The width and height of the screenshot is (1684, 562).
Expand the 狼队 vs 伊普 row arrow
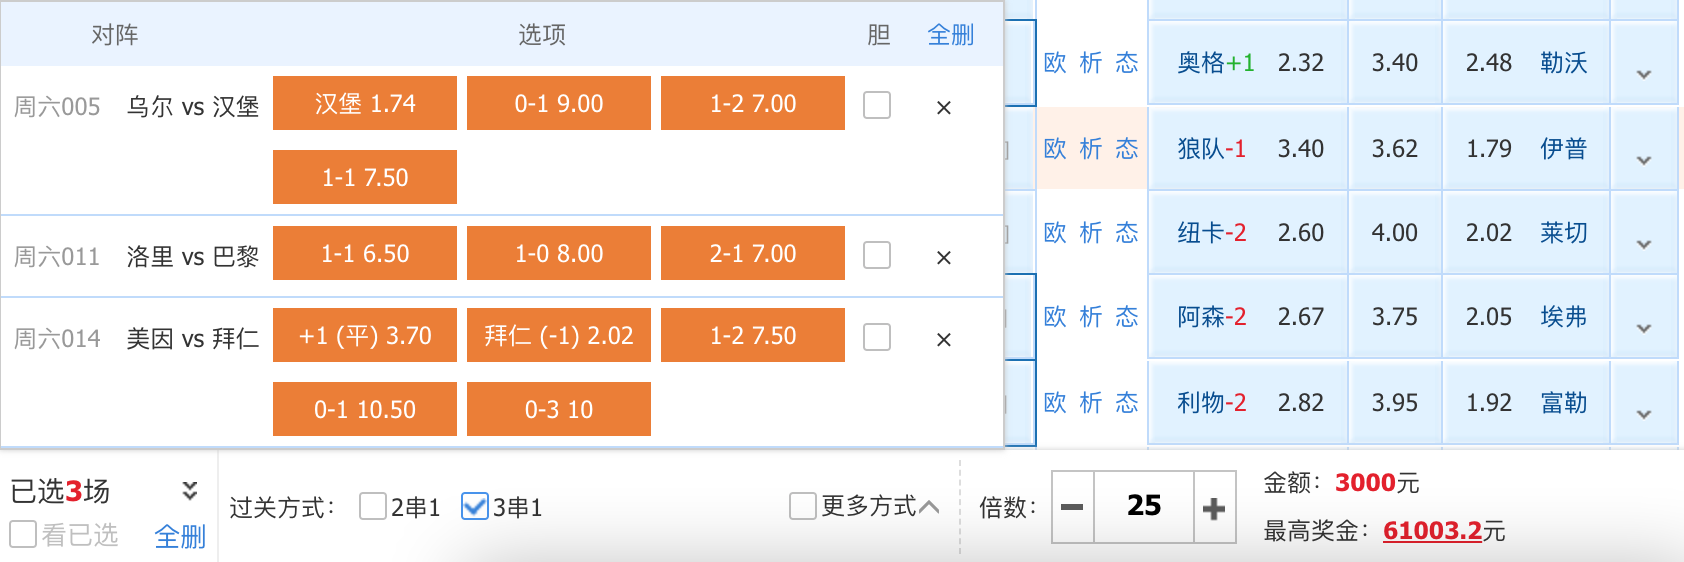tap(1643, 160)
